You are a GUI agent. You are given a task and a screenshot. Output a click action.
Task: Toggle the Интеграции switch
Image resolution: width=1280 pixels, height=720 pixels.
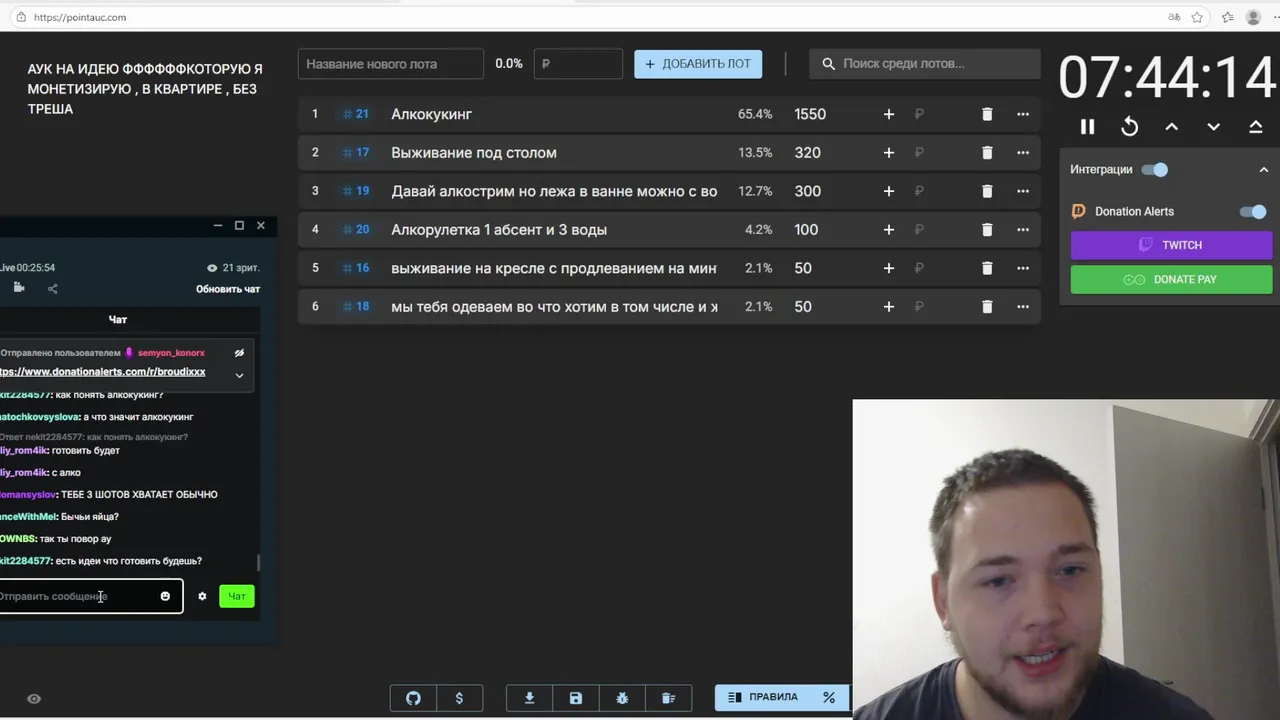[x=1154, y=170]
